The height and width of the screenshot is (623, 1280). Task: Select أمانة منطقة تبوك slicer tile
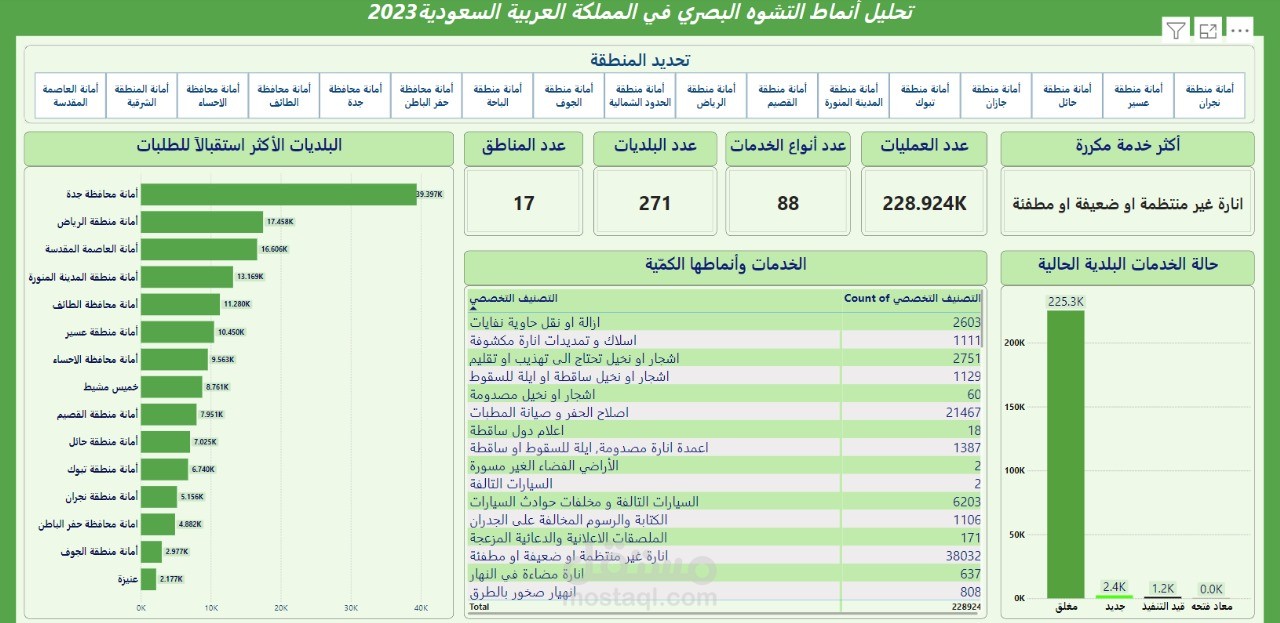click(925, 96)
